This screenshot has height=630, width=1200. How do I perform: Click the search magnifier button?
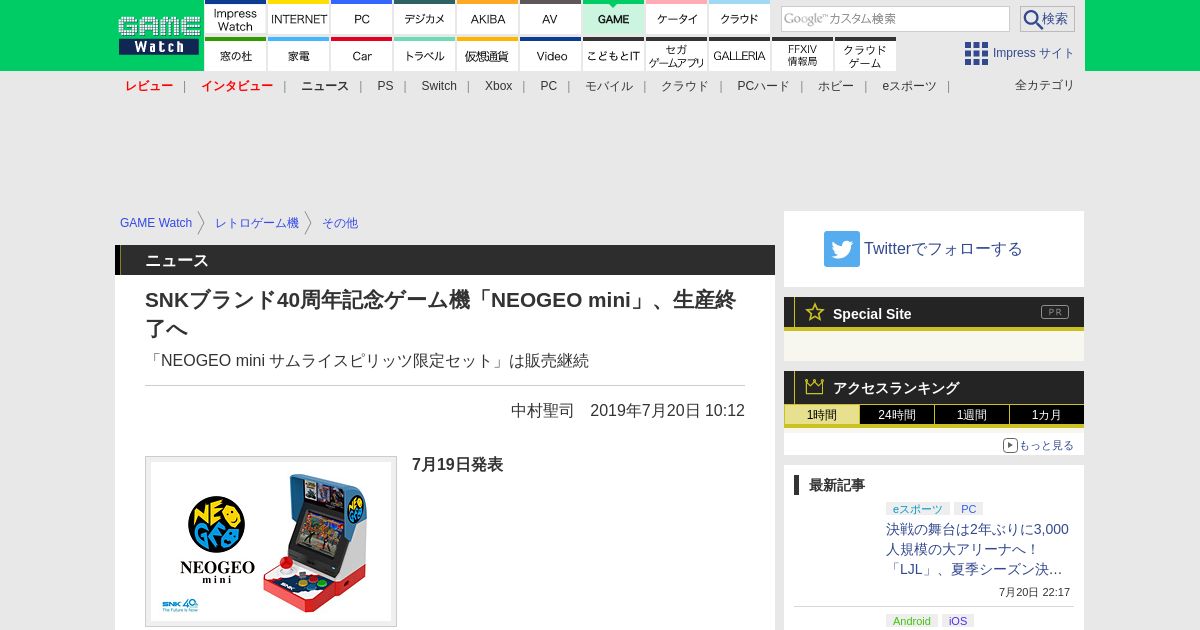[x=1047, y=19]
